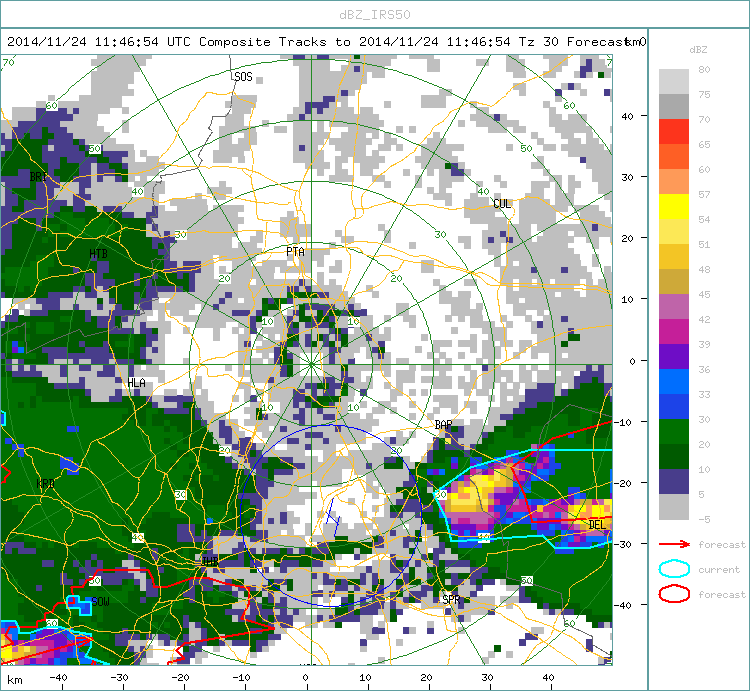Click the 36 value on the legend

[x=704, y=370]
